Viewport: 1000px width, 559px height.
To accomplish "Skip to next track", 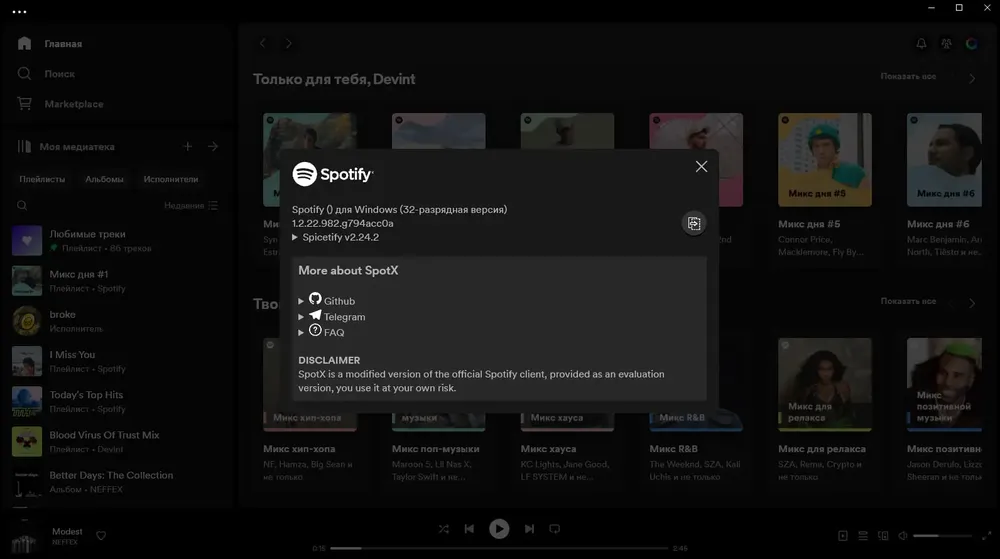I will 529,528.
